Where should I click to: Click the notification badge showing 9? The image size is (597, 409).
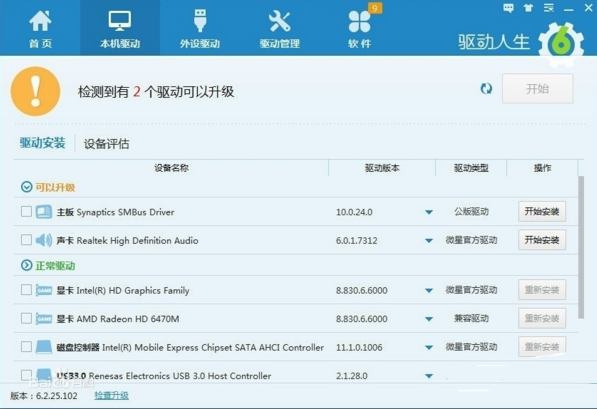tap(375, 8)
